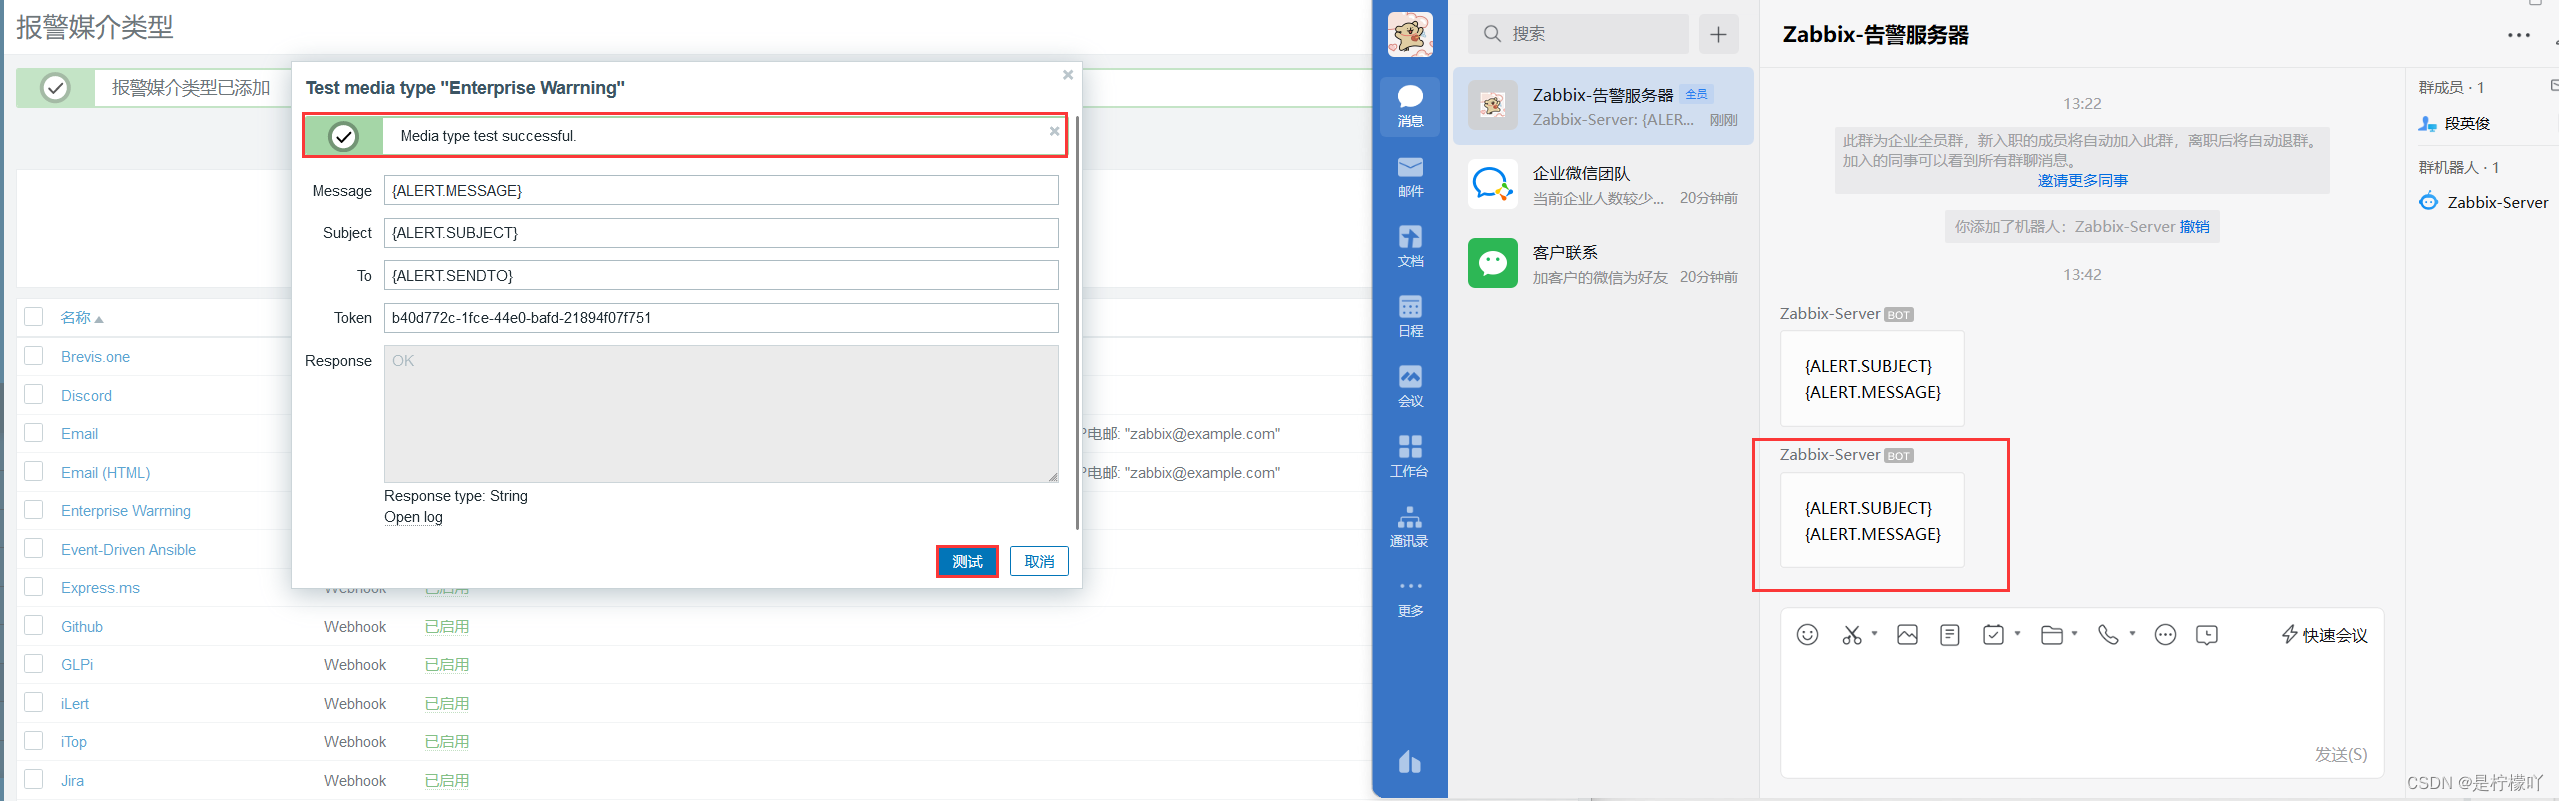
Task: Open the GLPi media type link
Action: click(77, 664)
